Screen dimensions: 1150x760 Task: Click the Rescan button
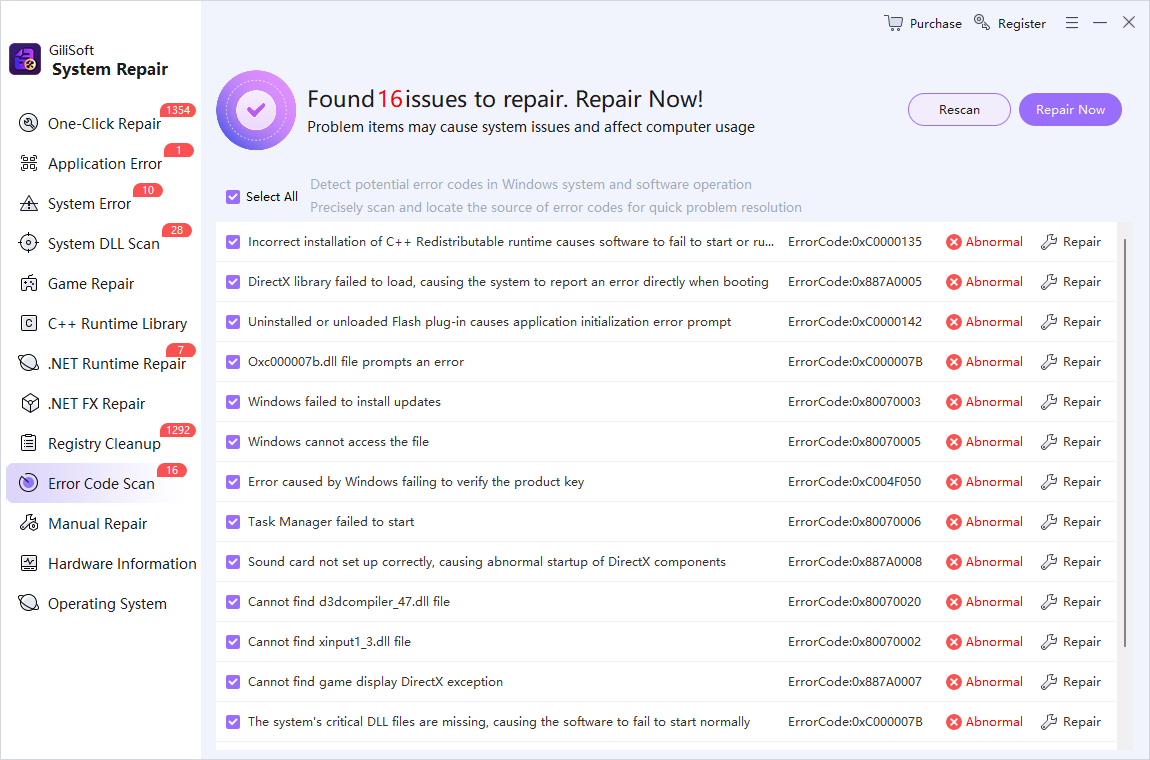pyautogui.click(x=959, y=109)
